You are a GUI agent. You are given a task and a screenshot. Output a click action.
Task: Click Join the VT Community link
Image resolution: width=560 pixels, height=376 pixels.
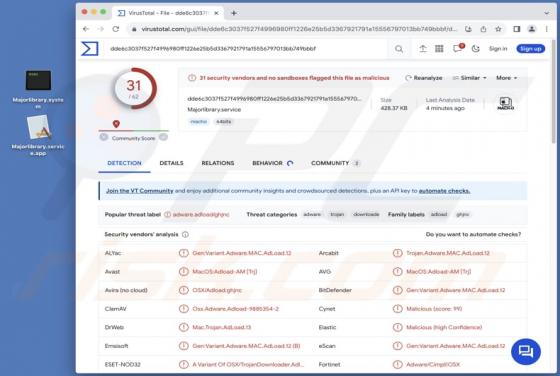(140, 191)
